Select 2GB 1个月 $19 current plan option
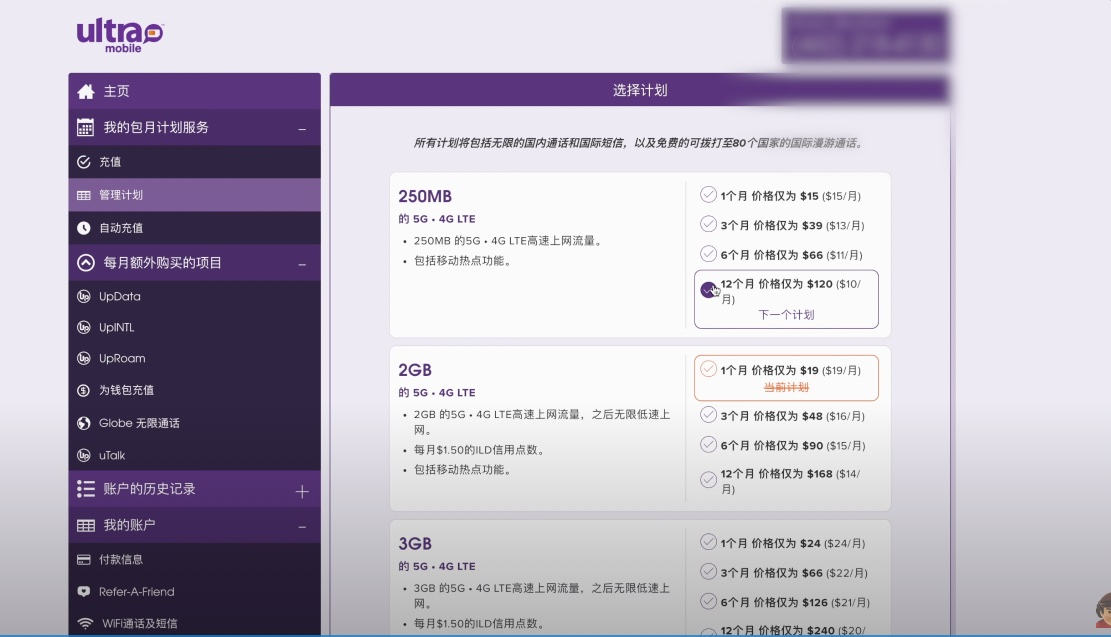The height and width of the screenshot is (637, 1111). pyautogui.click(x=709, y=368)
